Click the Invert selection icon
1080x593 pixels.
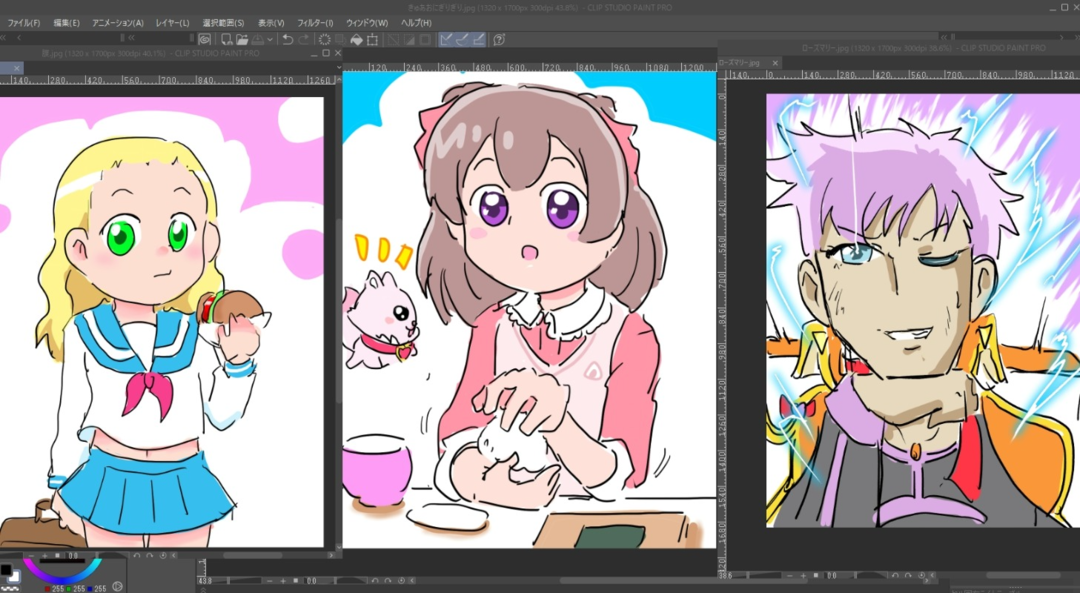[409, 39]
